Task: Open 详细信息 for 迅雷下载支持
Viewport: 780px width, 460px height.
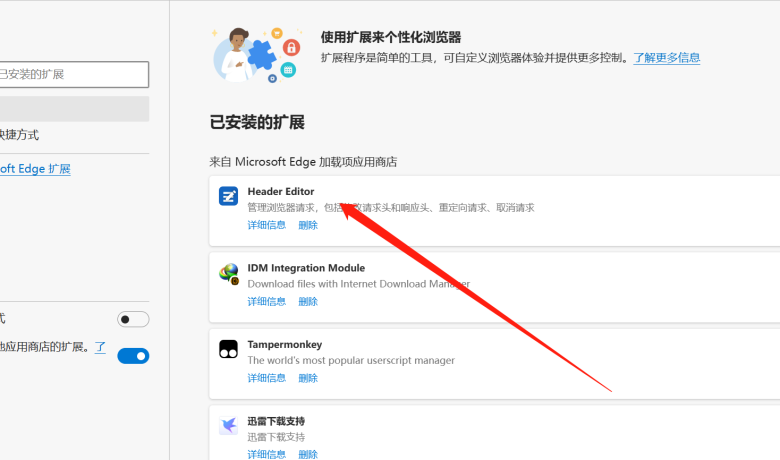Action: coord(267,454)
